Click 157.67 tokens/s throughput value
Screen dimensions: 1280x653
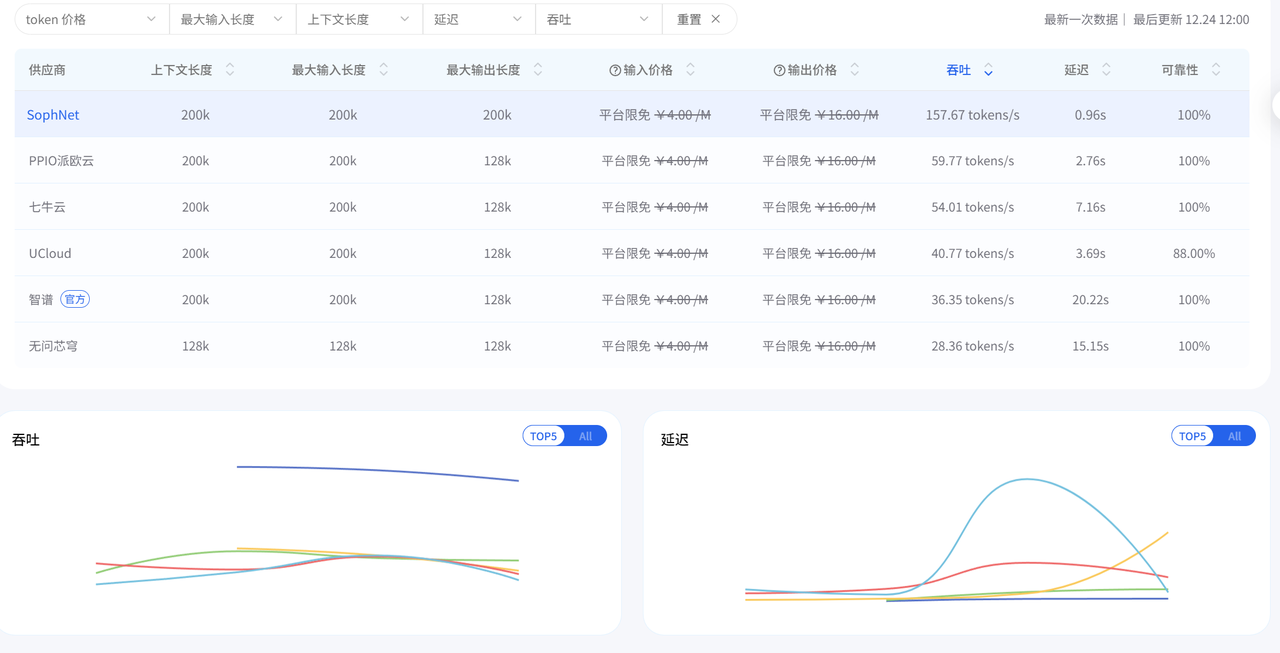973,115
